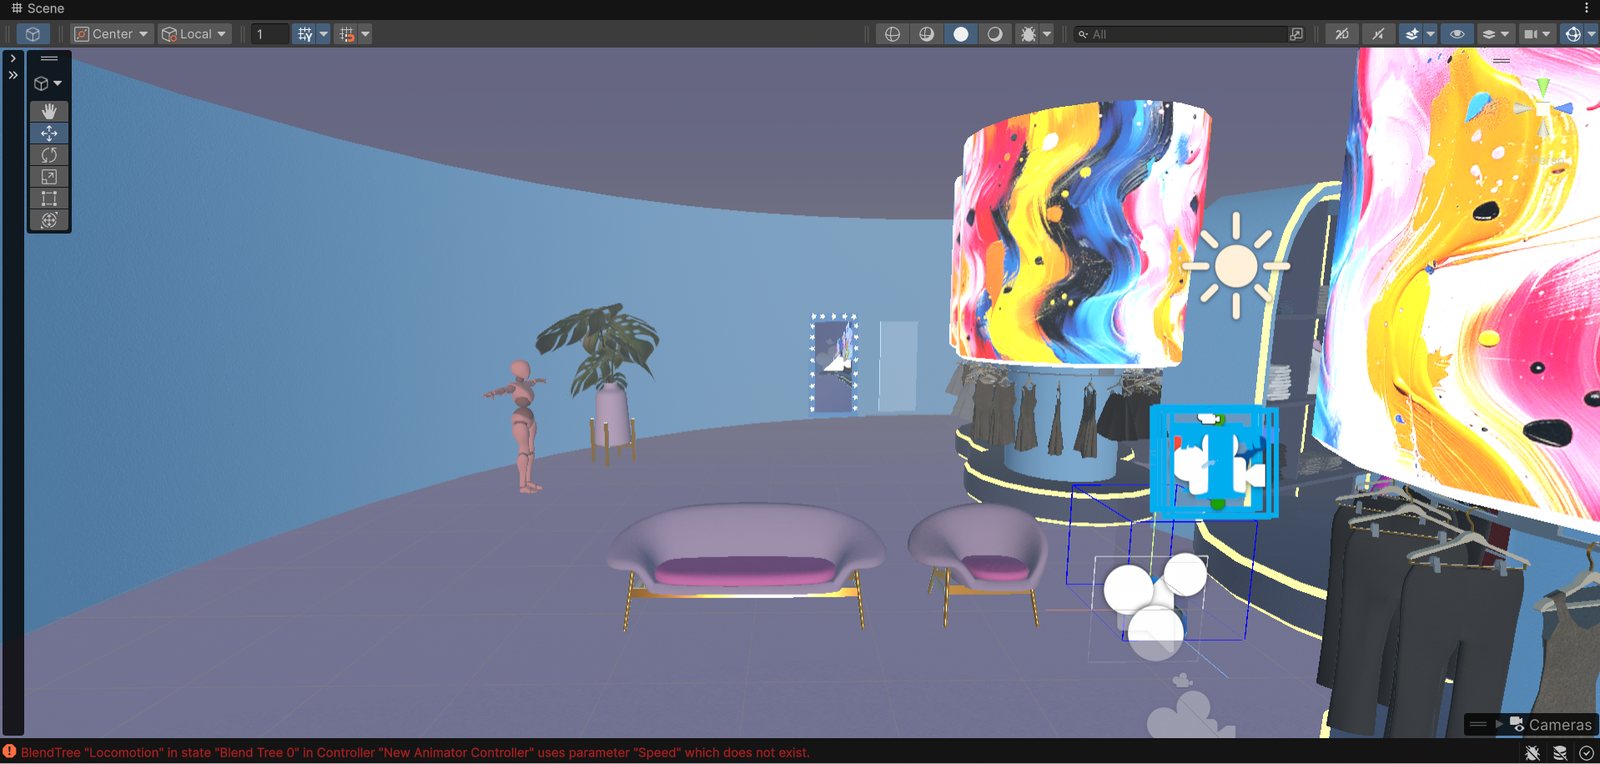The image size is (1600, 764).
Task: Select the Transform tool
Action: [x=49, y=220]
